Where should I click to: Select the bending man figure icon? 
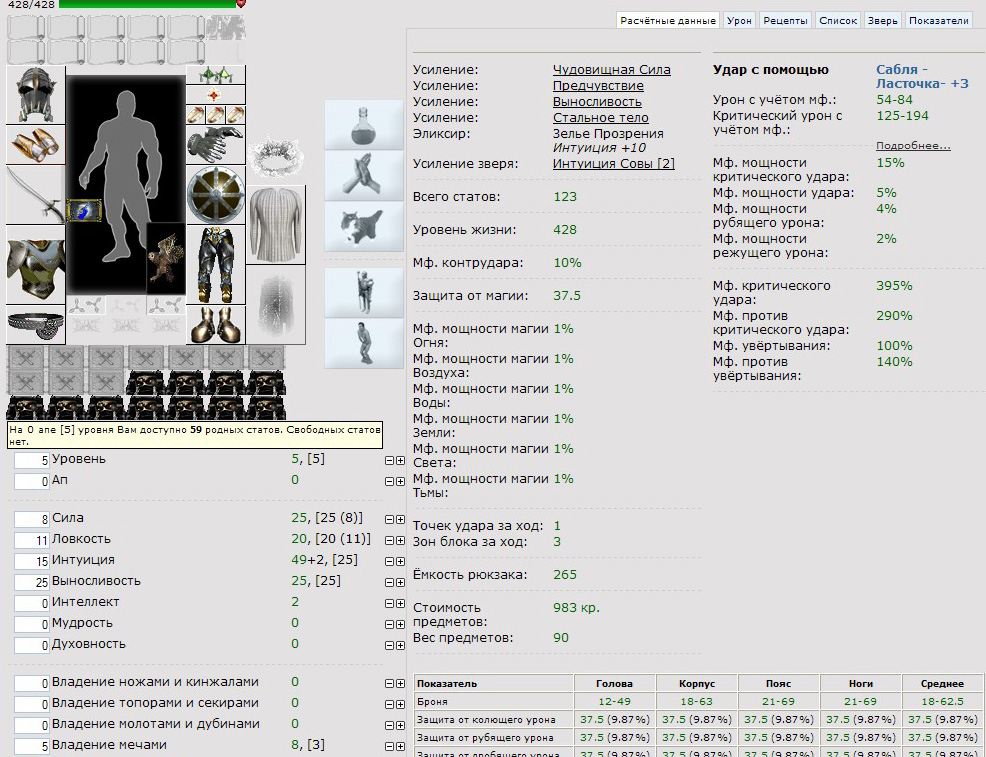coord(363,343)
